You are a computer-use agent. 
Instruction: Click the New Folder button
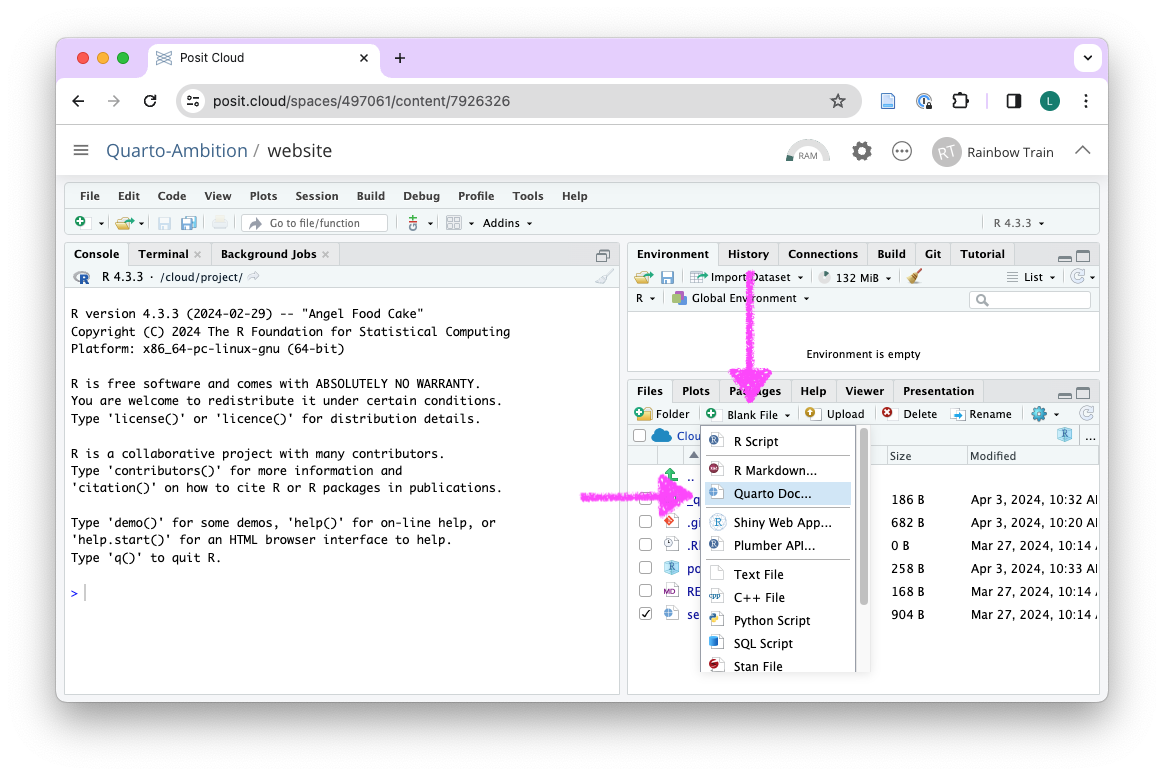click(662, 414)
